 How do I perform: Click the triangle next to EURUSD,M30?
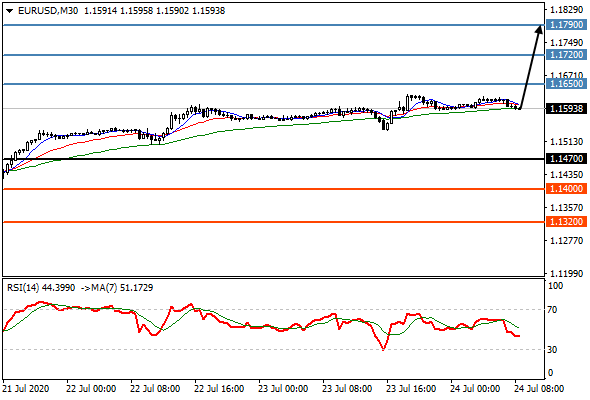point(10,11)
